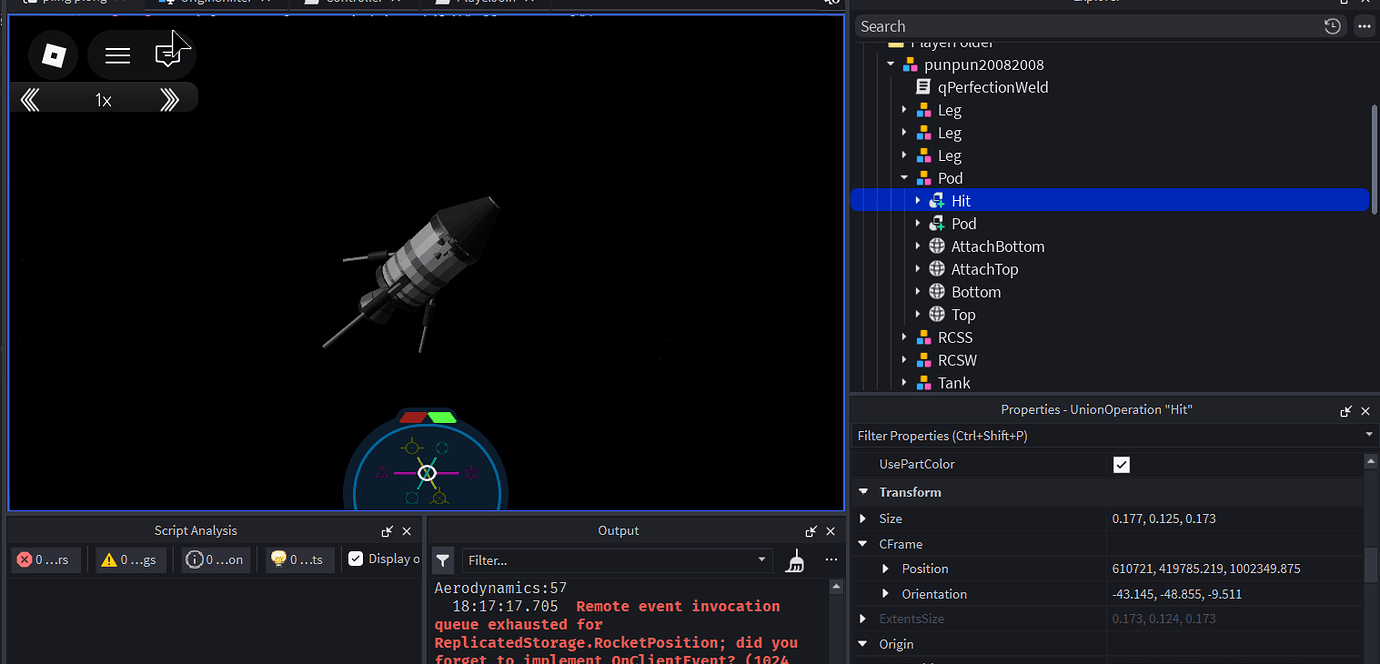
Task: Toggle the information filter in Script Analysis
Action: click(216, 560)
